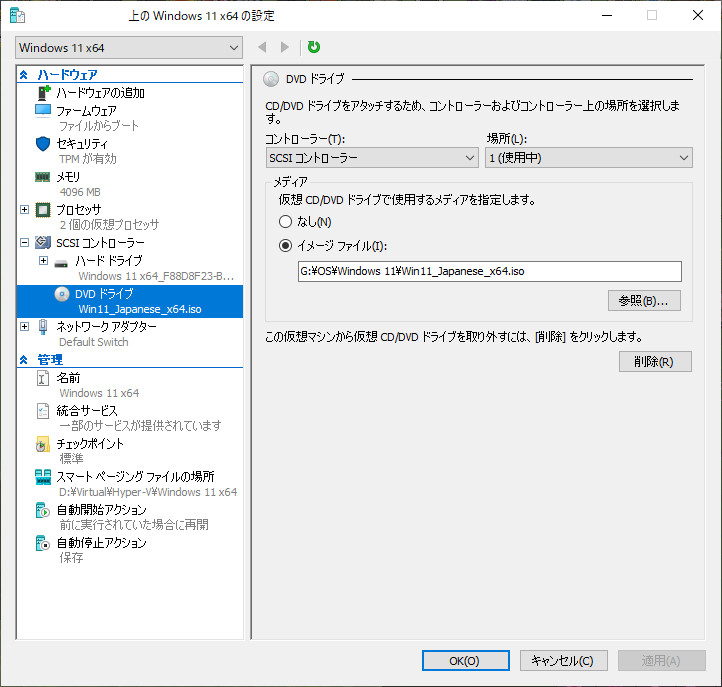This screenshot has width=722, height=687.
Task: Click the back navigation arrow
Action: coord(262,47)
